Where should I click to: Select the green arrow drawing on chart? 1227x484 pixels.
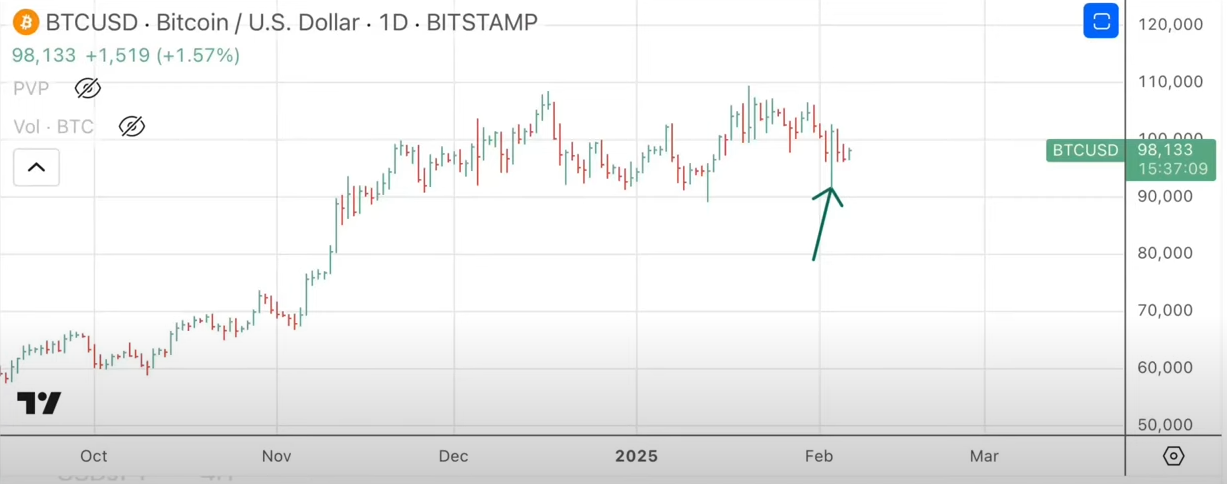[x=822, y=225]
